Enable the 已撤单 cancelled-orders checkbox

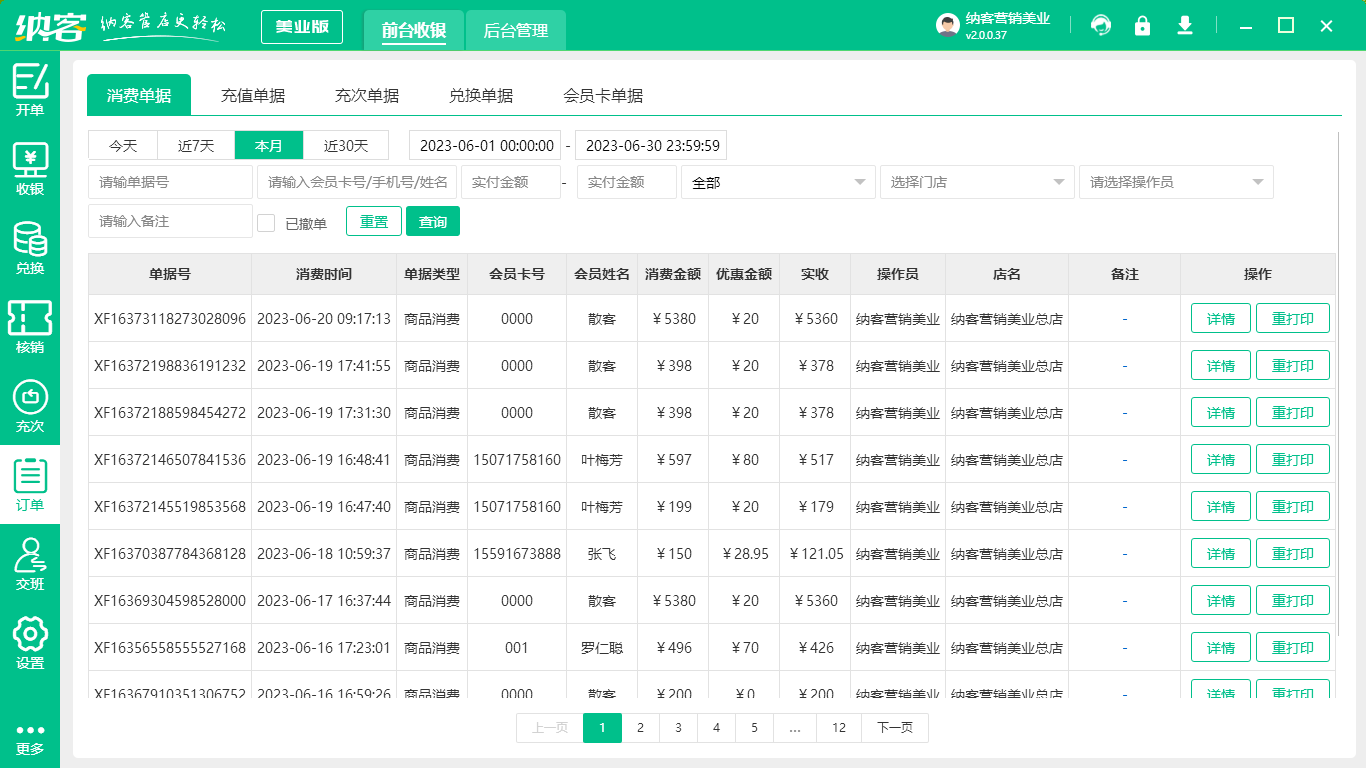pos(266,221)
